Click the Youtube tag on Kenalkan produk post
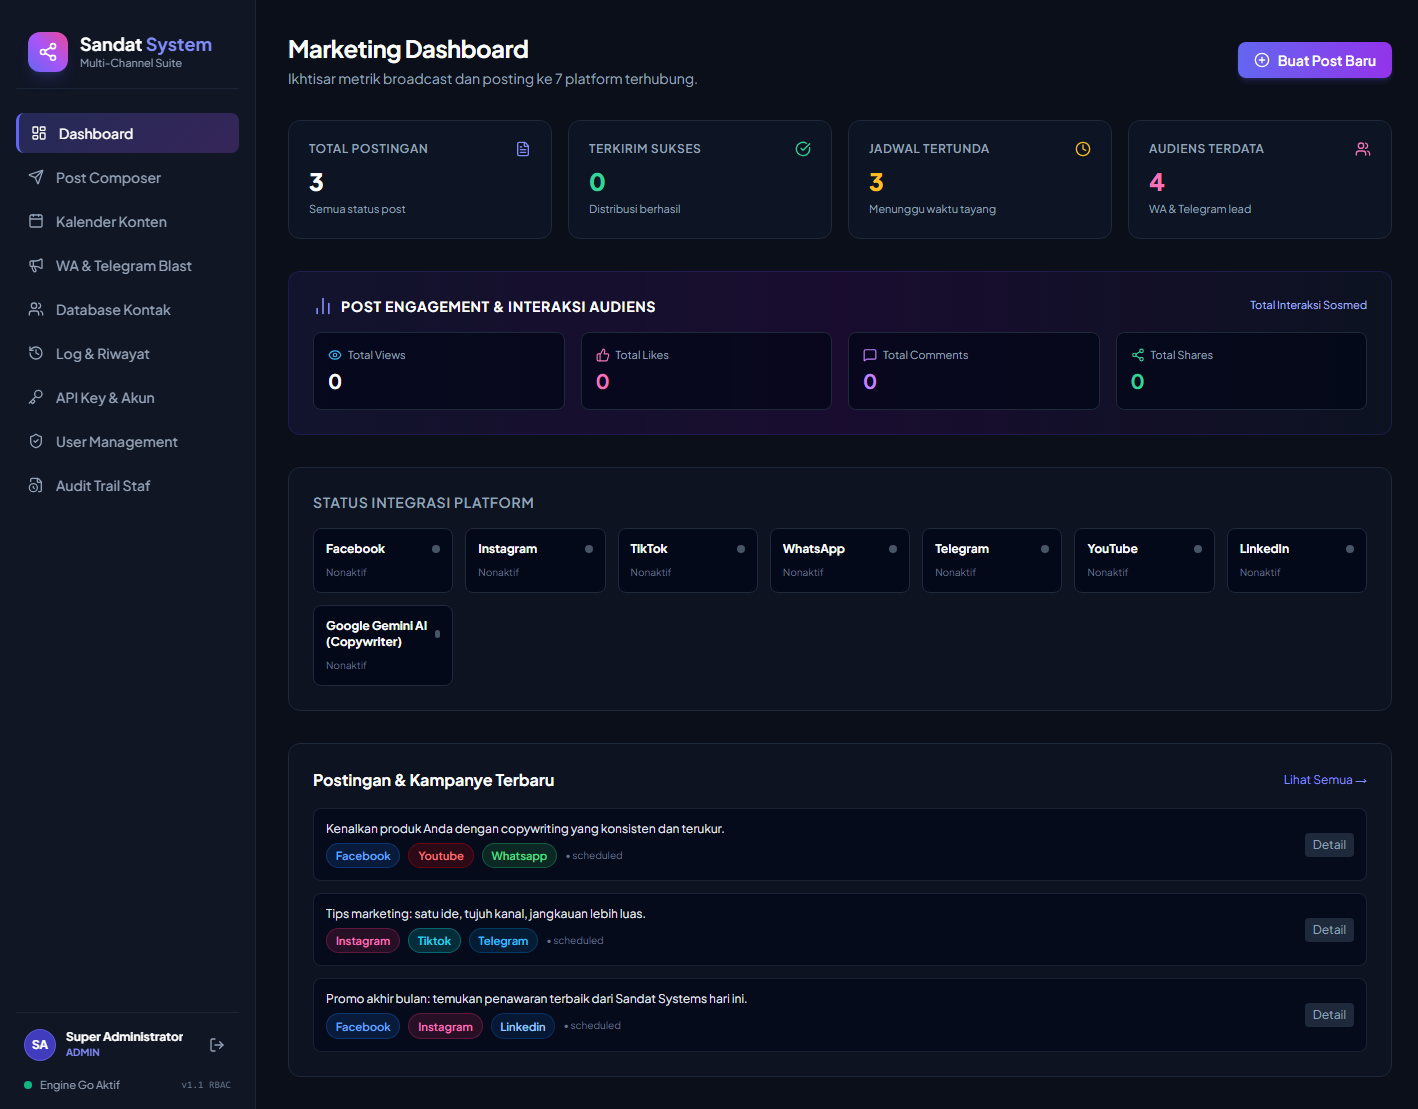 tap(441, 856)
